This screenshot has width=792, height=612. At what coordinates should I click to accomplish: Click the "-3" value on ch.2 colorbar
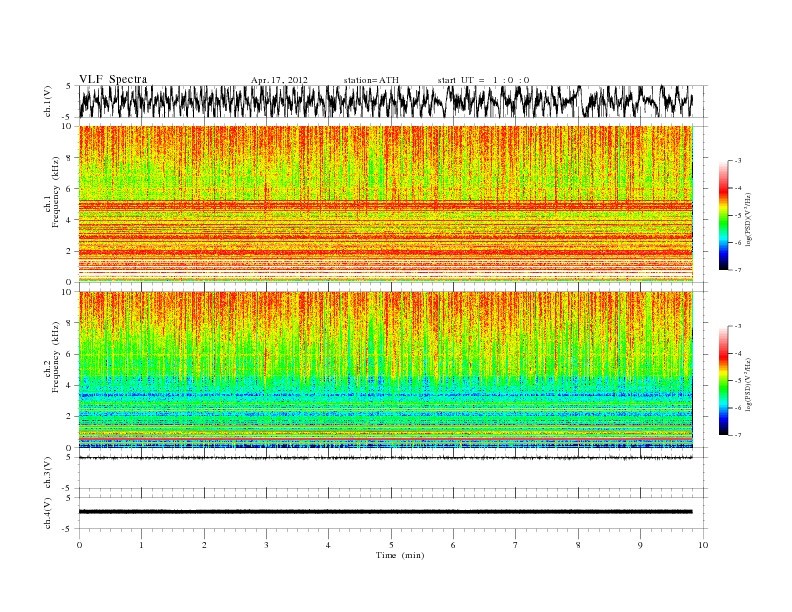738,326
